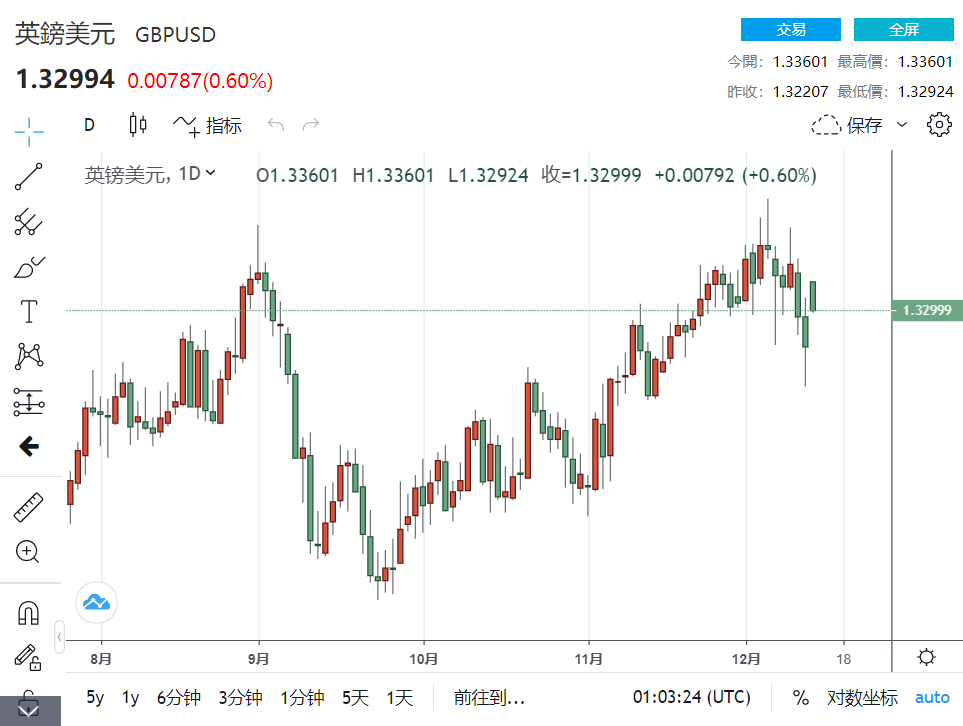
Task: Open 前往到… date jump field
Action: tap(489, 698)
